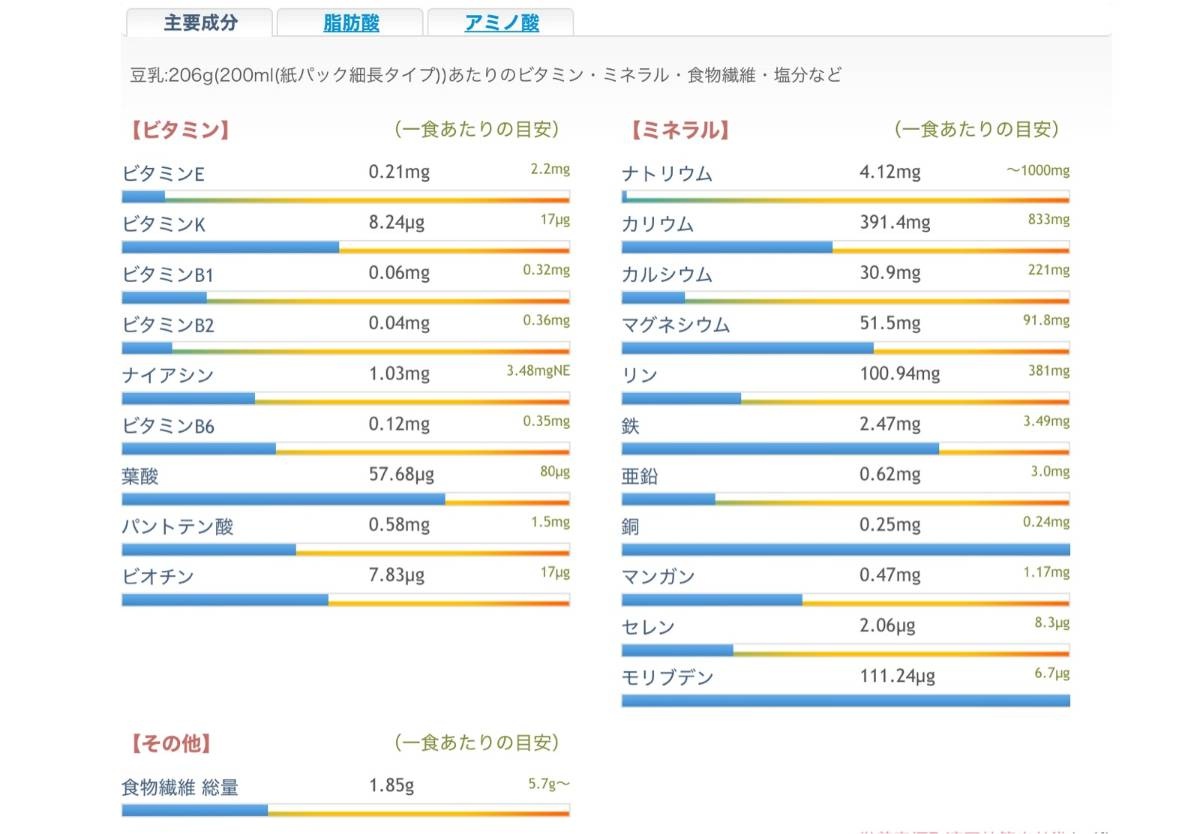1200x834 pixels.
Task: Click the 葉酸 progress bar
Action: pyautogui.click(x=345, y=498)
